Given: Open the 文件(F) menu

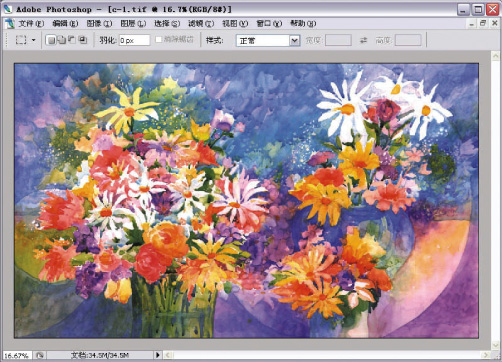Looking at the screenshot, I should pos(31,23).
